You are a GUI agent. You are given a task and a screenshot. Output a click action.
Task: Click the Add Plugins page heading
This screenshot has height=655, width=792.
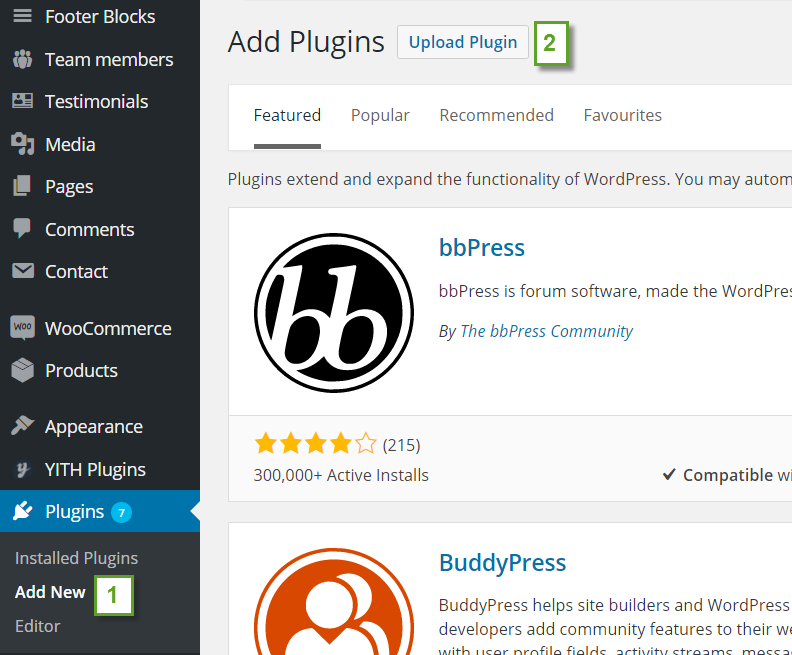coord(306,41)
